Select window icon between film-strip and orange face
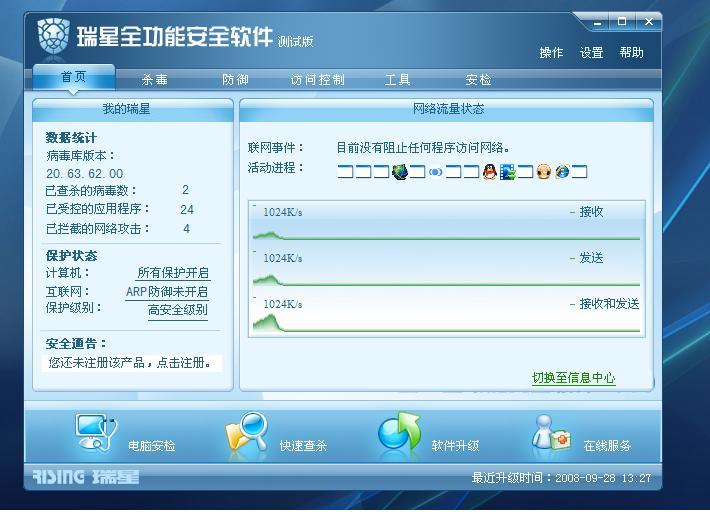The width and height of the screenshot is (710, 512). (525, 172)
